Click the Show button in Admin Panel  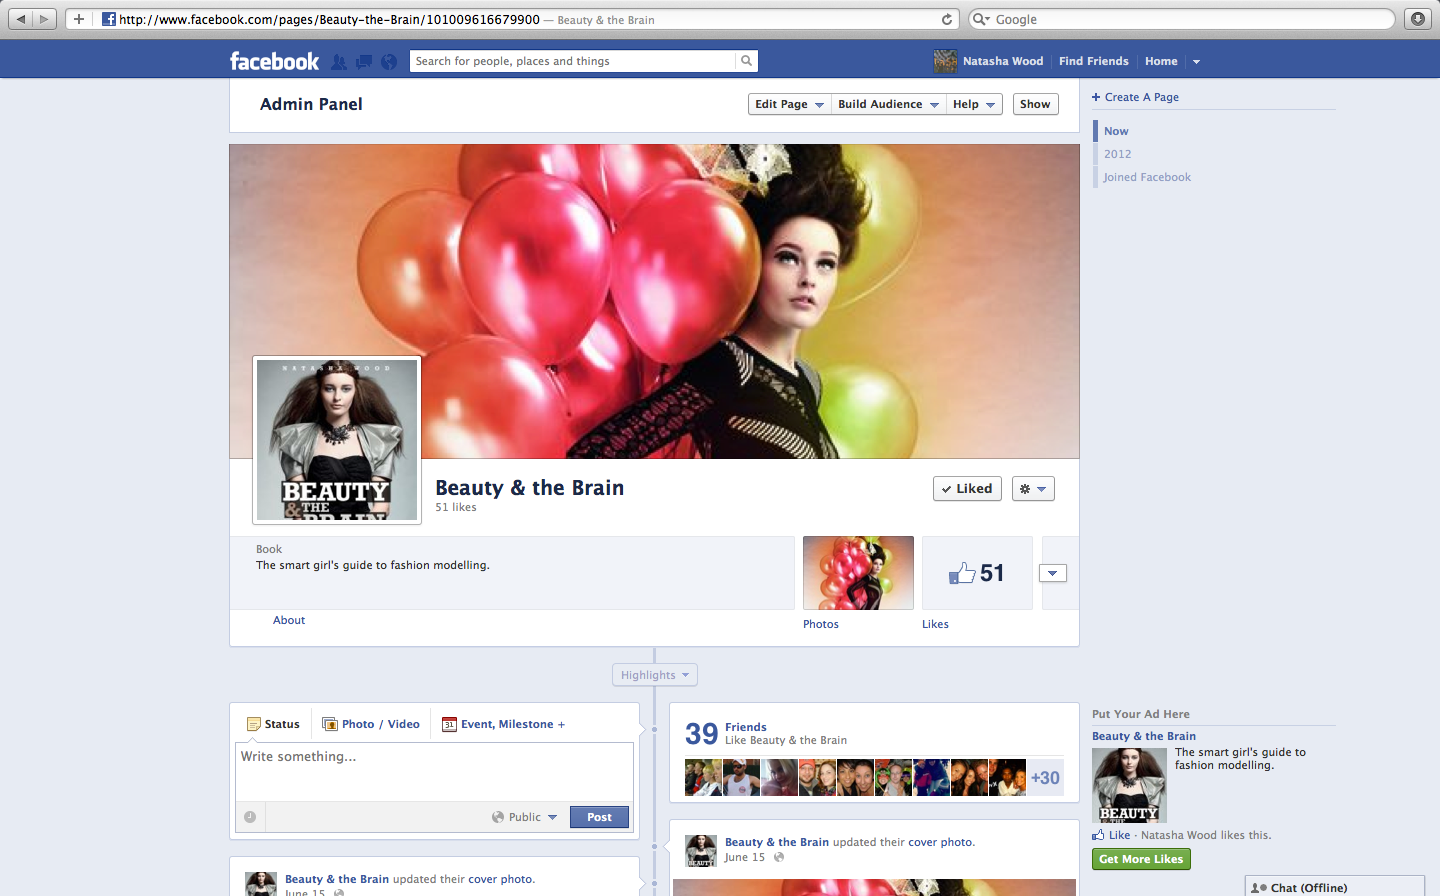pyautogui.click(x=1035, y=104)
